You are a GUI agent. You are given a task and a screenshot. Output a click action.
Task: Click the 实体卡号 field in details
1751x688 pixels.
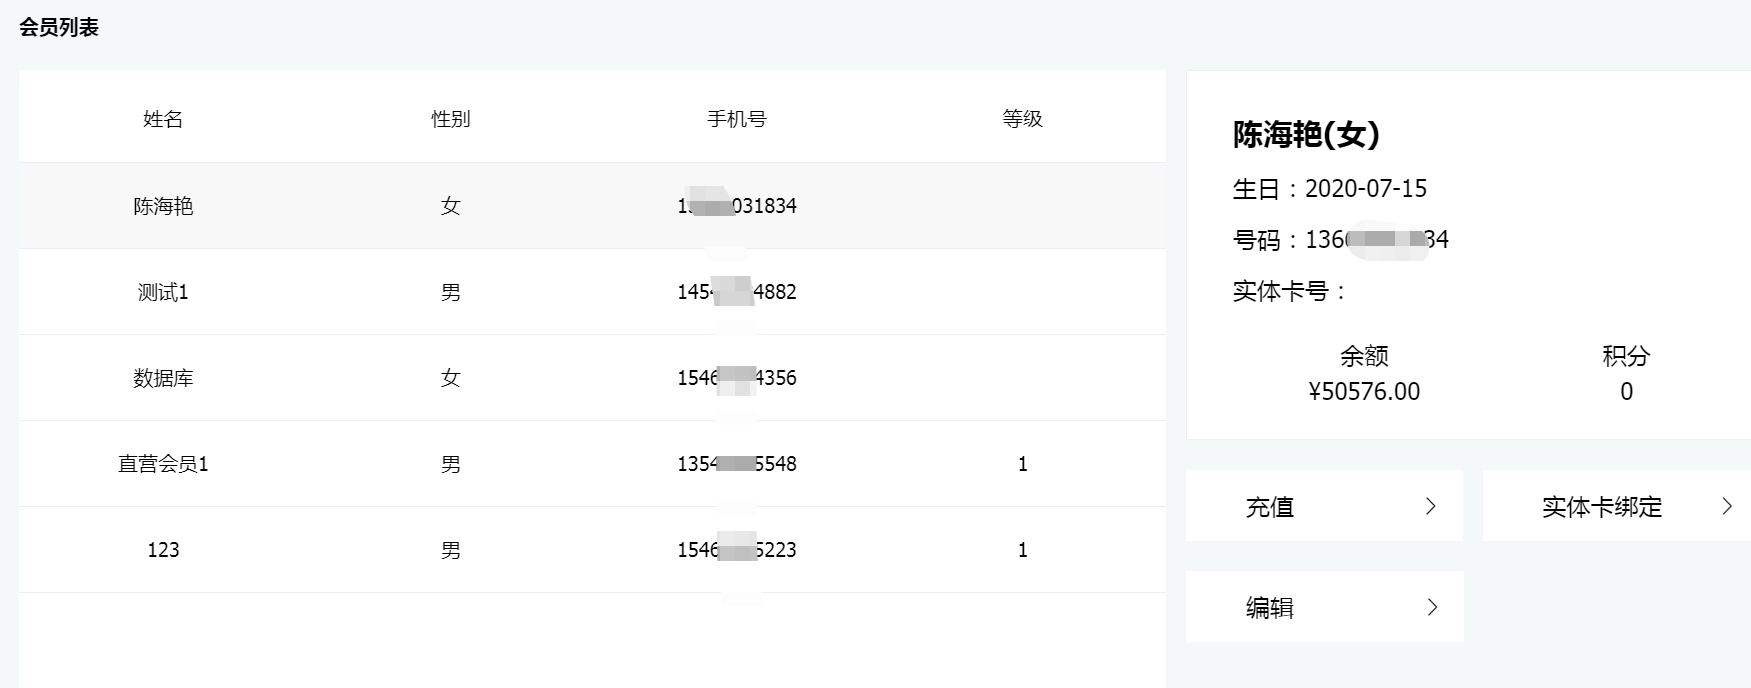1290,291
